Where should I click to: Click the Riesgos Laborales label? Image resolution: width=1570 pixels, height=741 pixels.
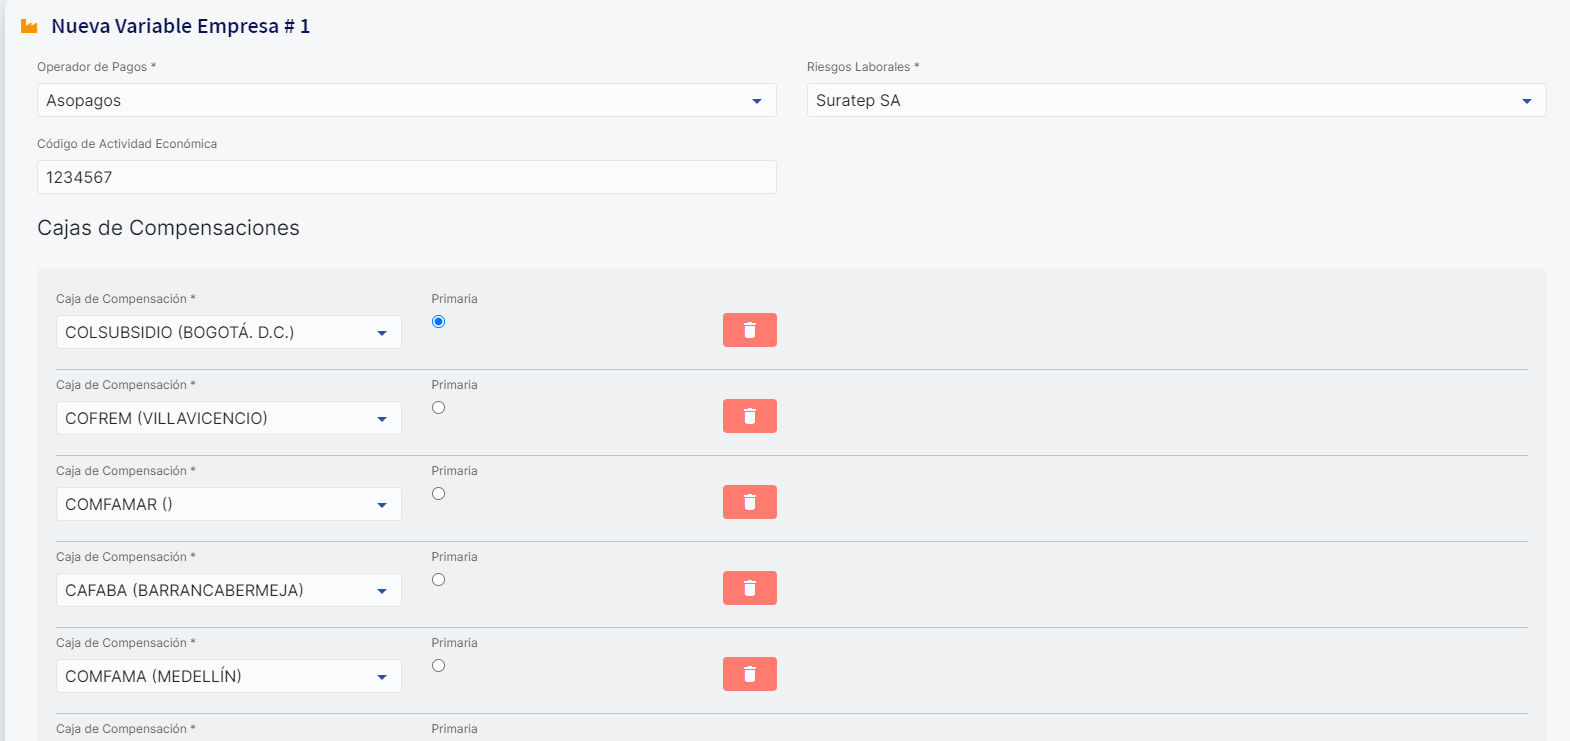coord(863,67)
